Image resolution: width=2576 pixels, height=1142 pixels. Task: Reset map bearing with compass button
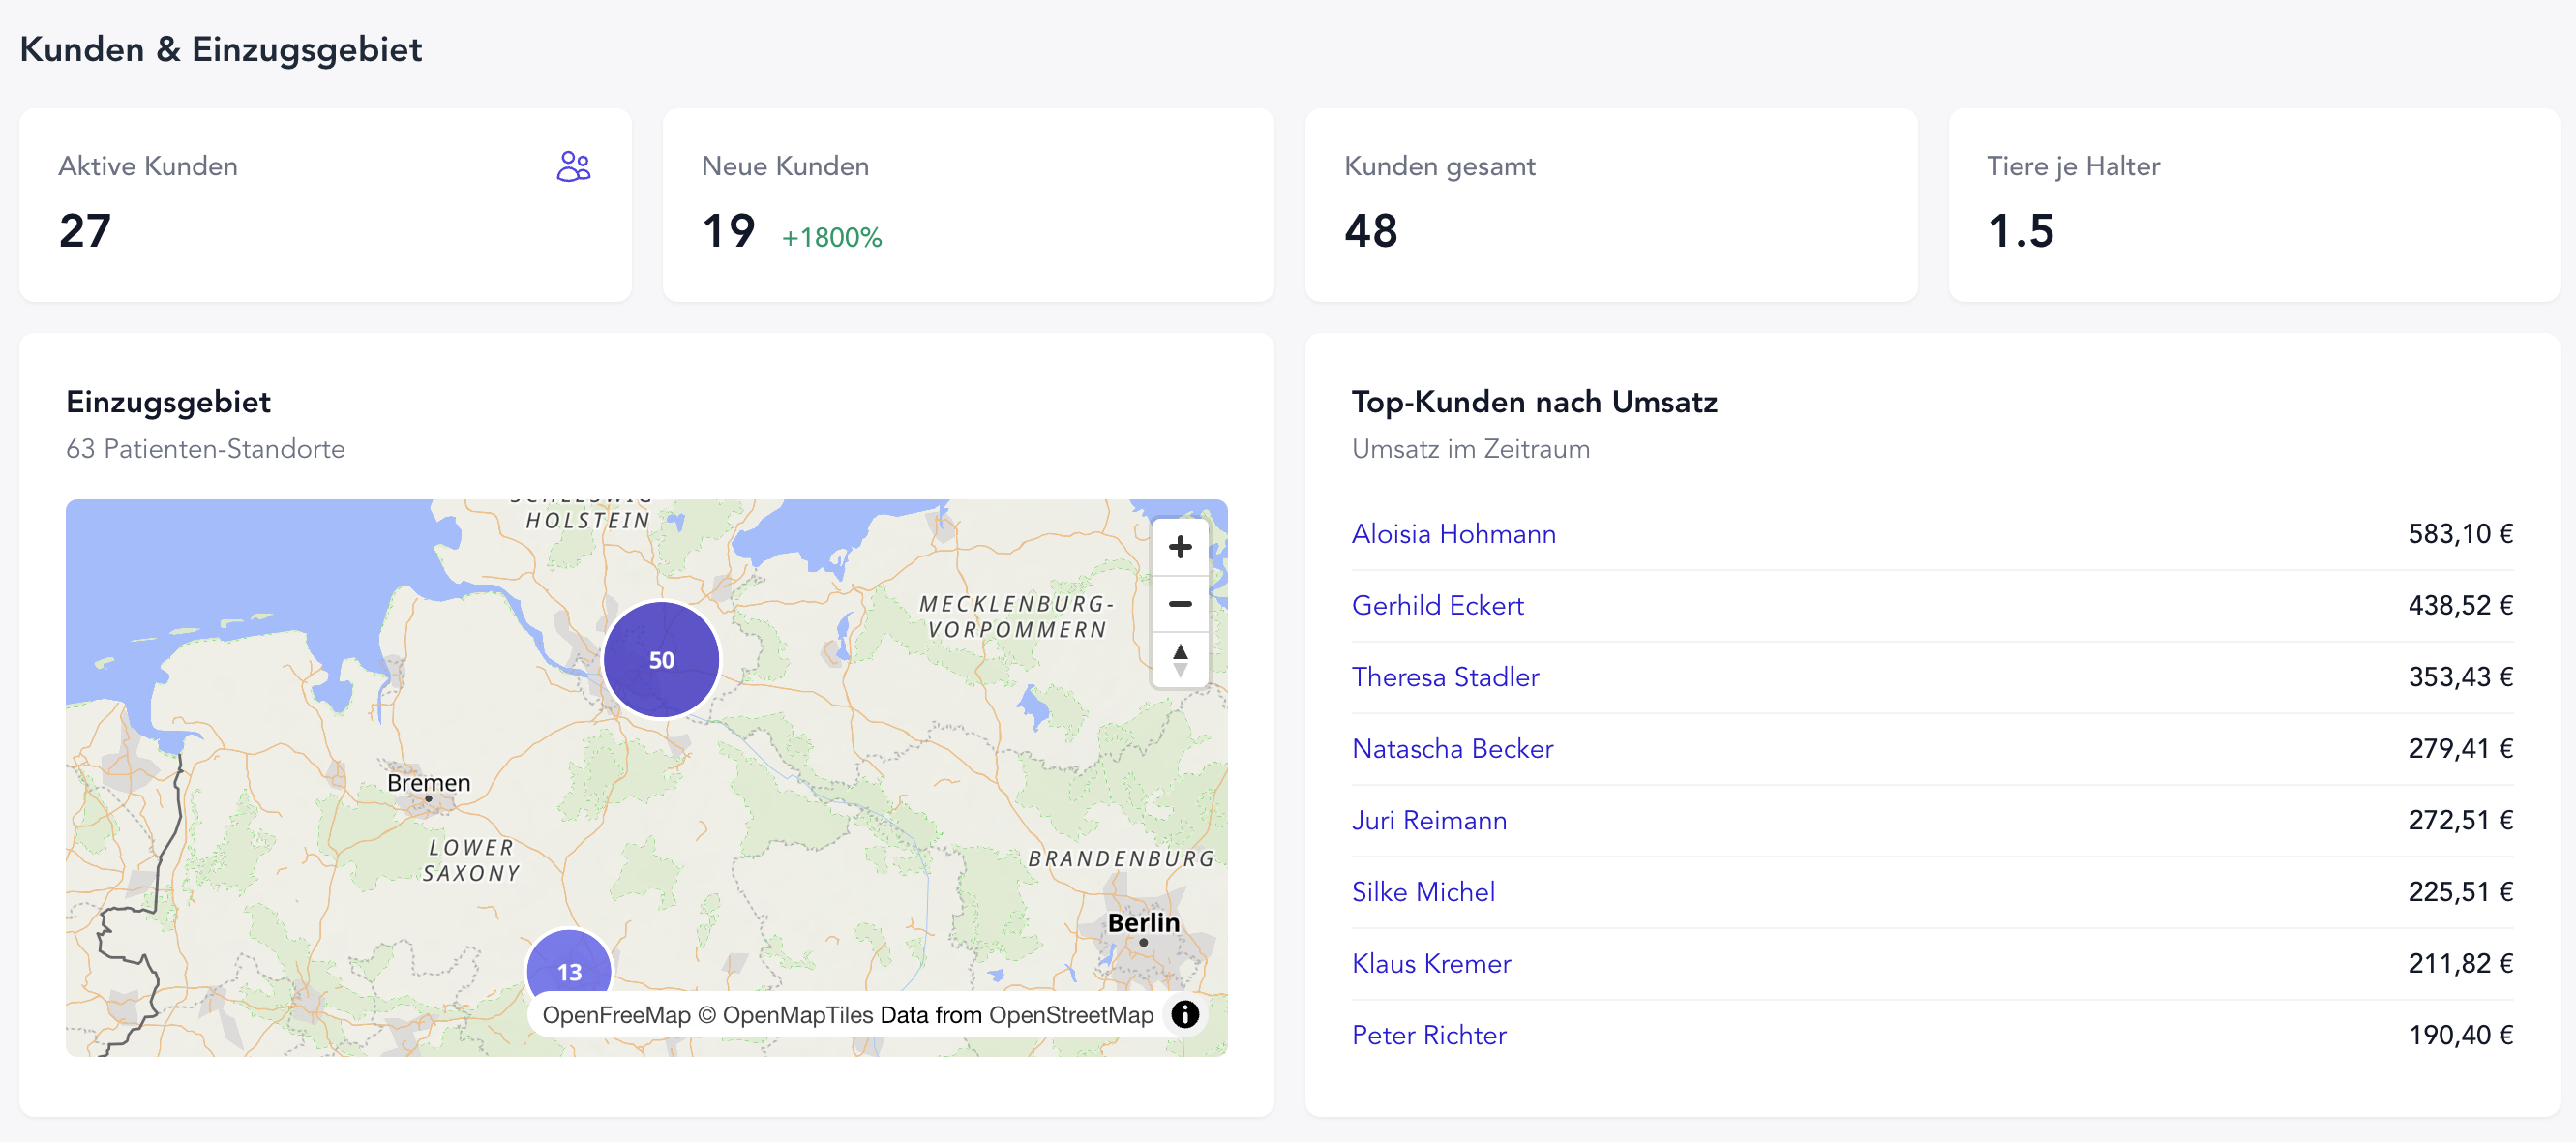tap(1180, 660)
